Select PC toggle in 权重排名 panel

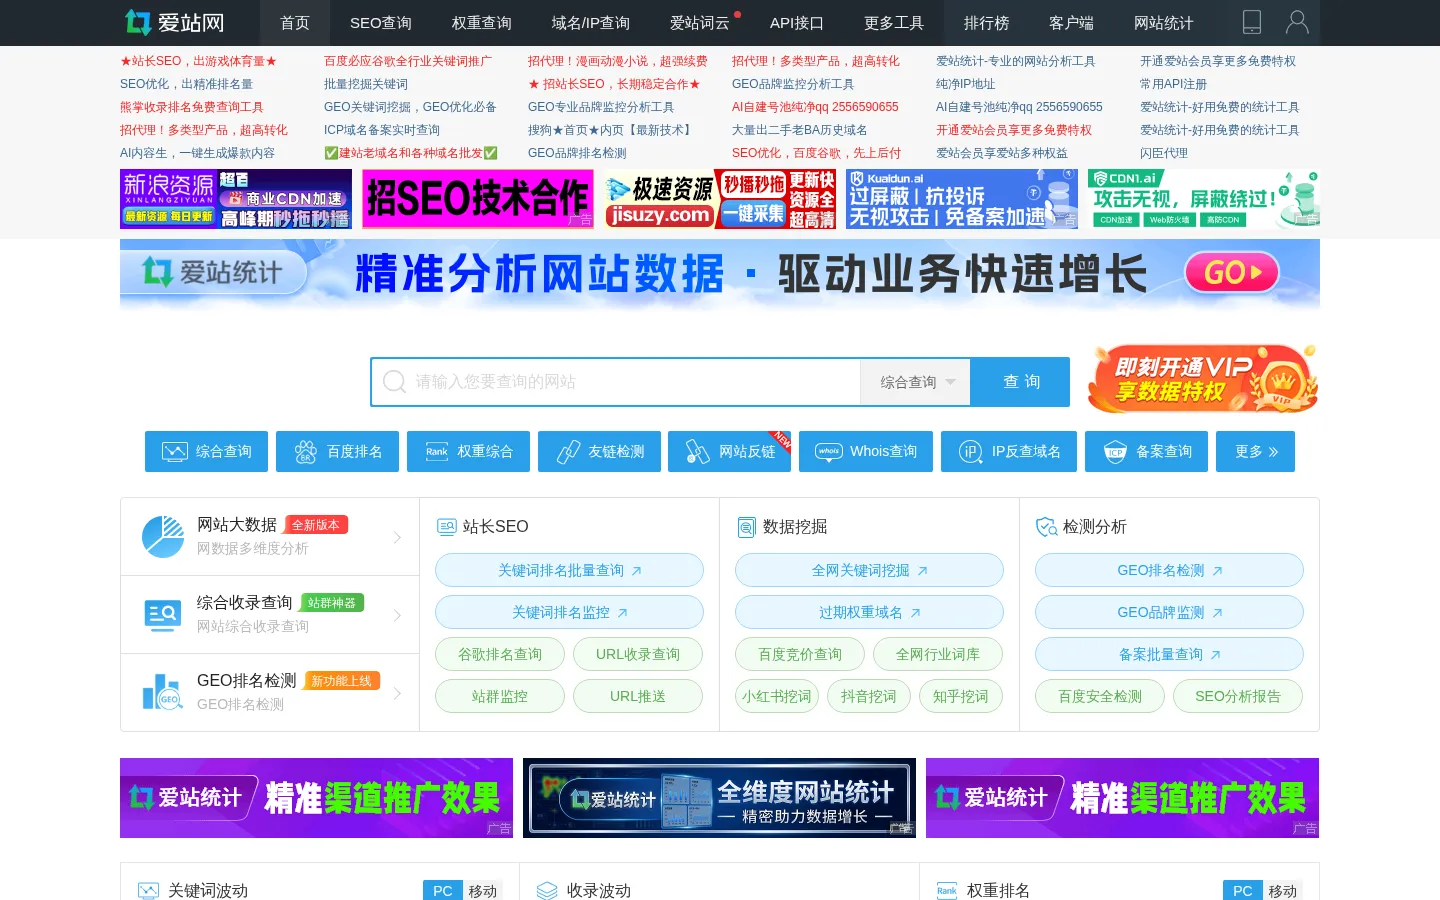point(1243,891)
